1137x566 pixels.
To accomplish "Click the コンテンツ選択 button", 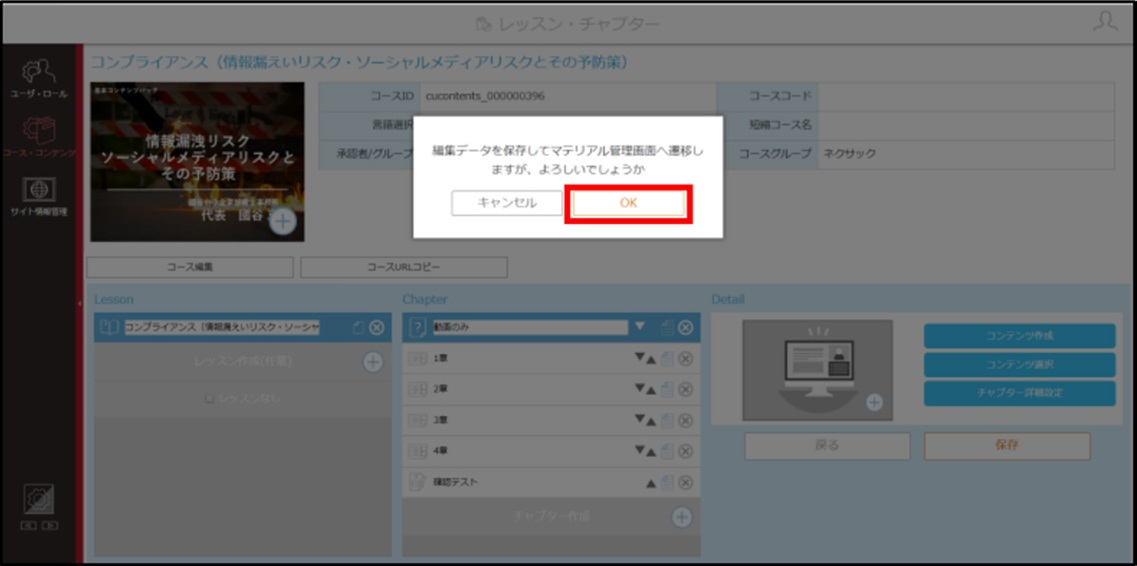I will 1020,365.
